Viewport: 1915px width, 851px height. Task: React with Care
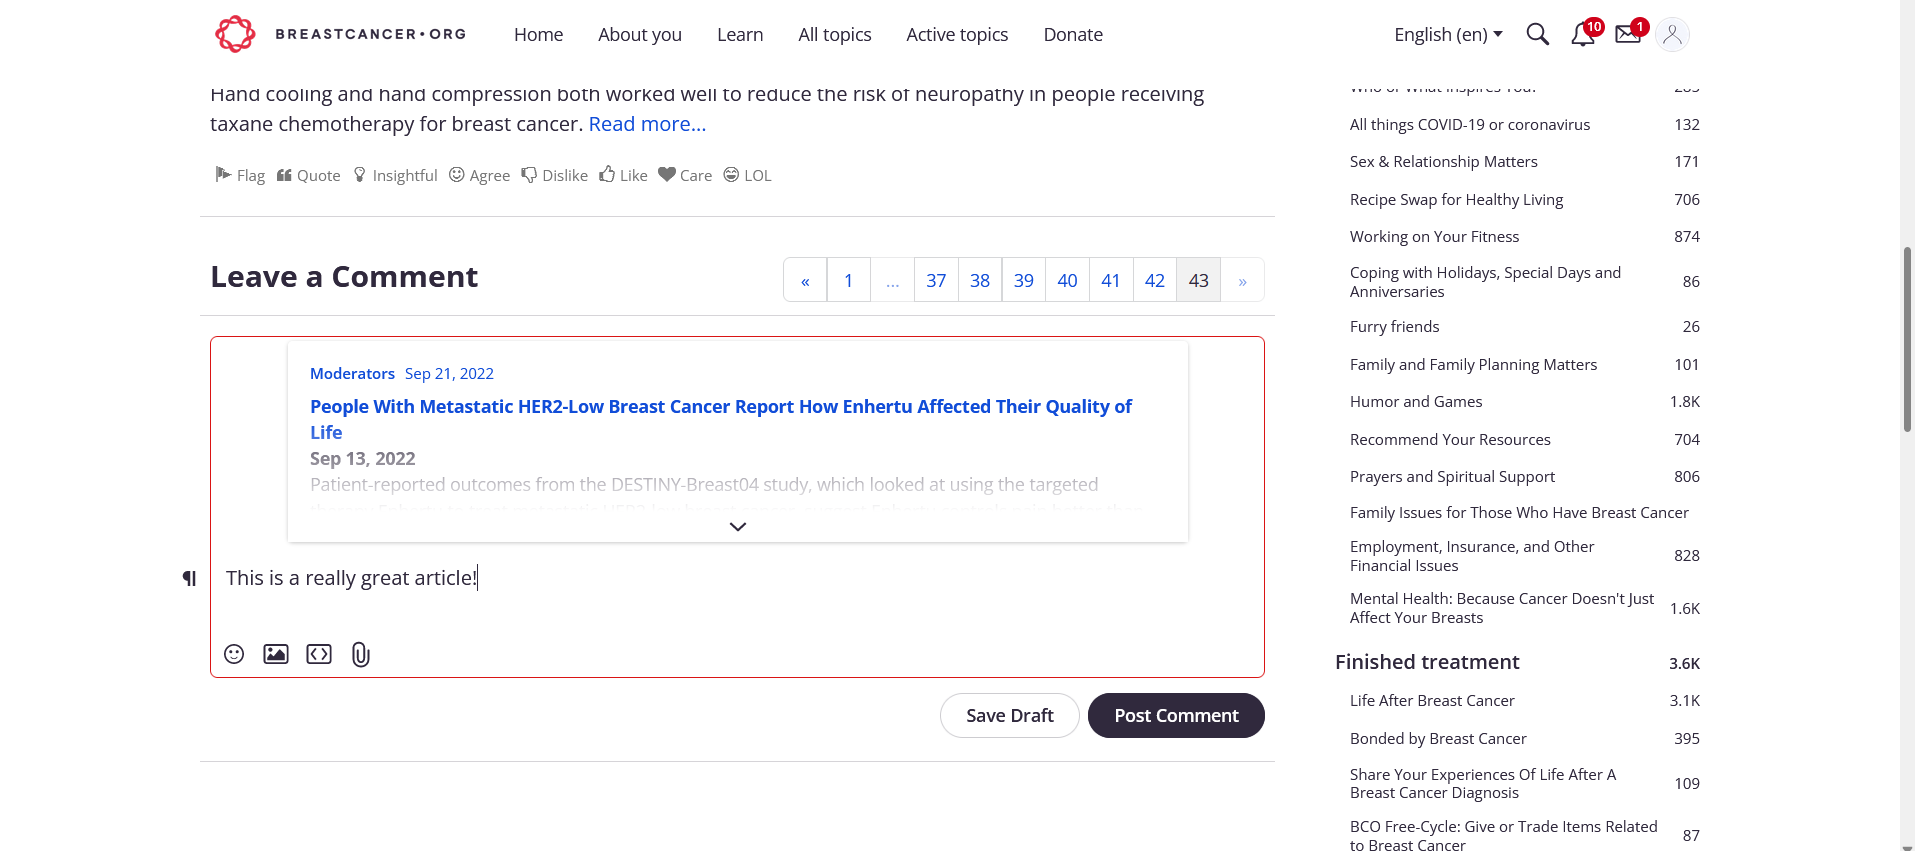pyautogui.click(x=685, y=175)
